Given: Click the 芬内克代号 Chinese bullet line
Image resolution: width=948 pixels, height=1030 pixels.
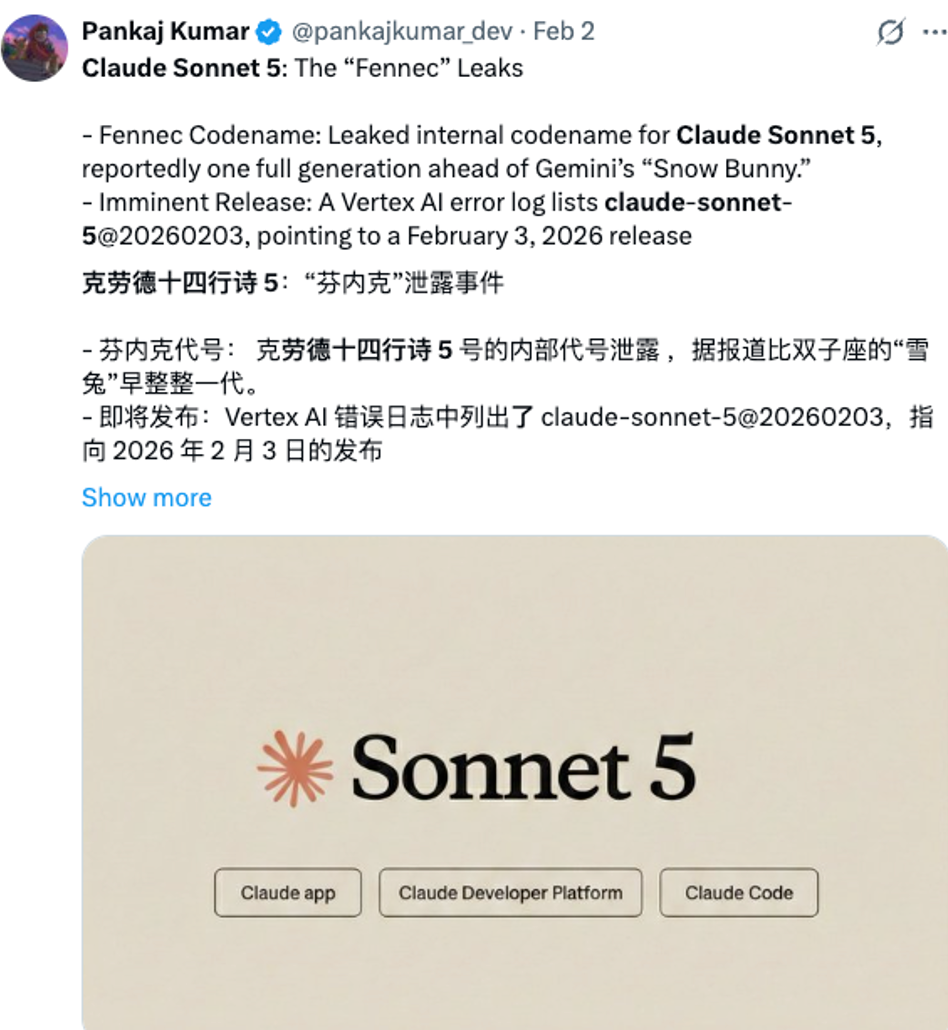Looking at the screenshot, I should point(505,367).
